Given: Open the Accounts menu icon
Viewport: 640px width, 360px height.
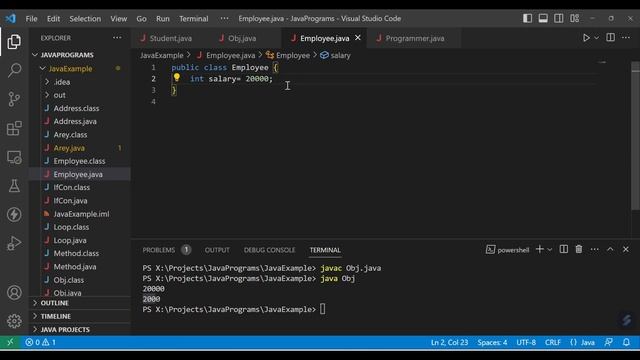Looking at the screenshot, I should (x=14, y=293).
